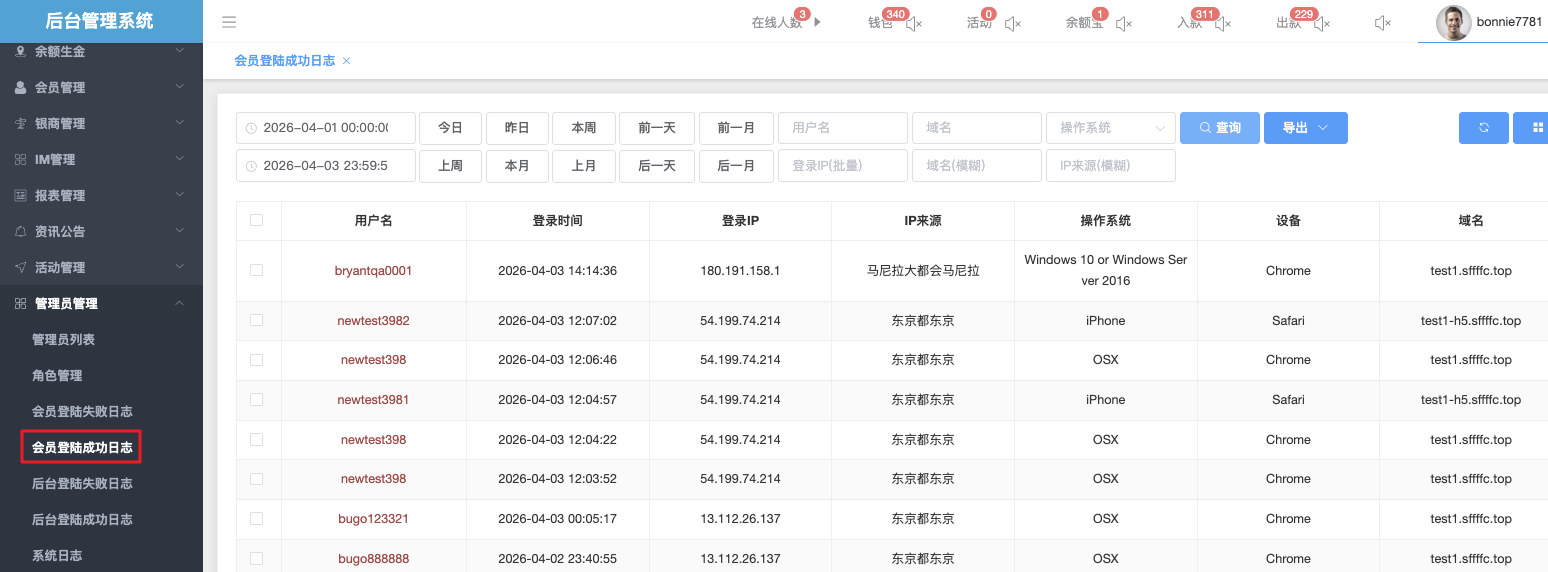The height and width of the screenshot is (572, 1548).
Task: Tick the checkbox for newtest3982 row
Action: pyautogui.click(x=257, y=320)
